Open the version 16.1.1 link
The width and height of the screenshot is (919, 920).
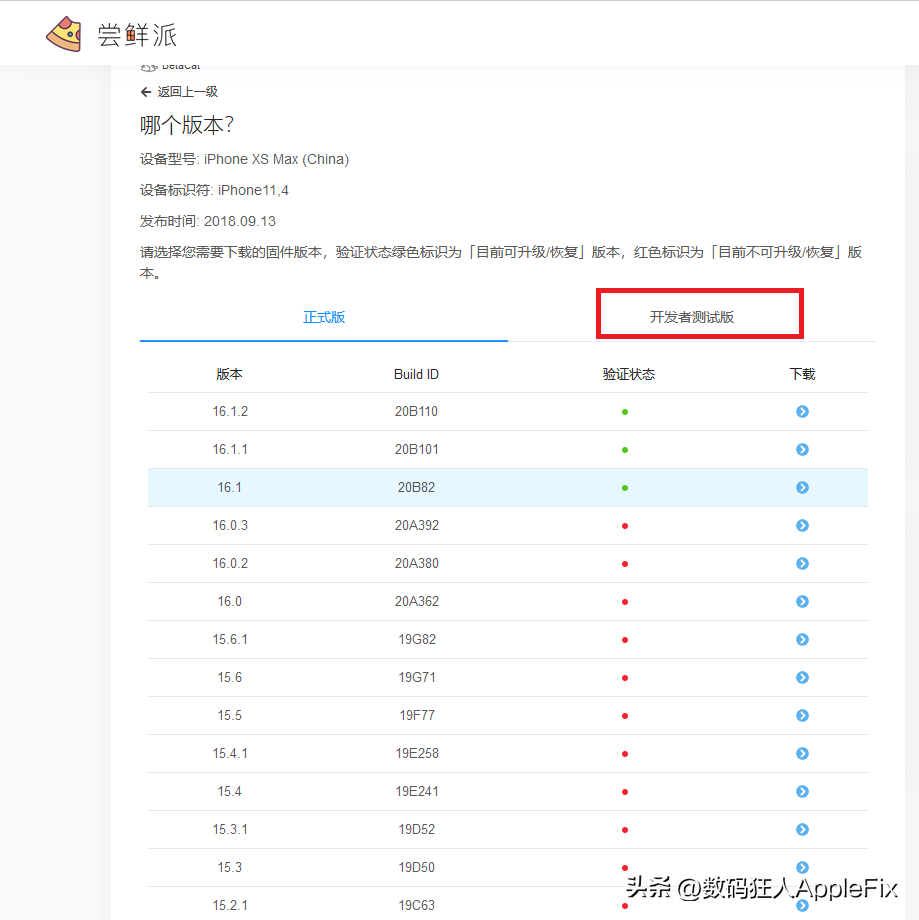[229, 449]
